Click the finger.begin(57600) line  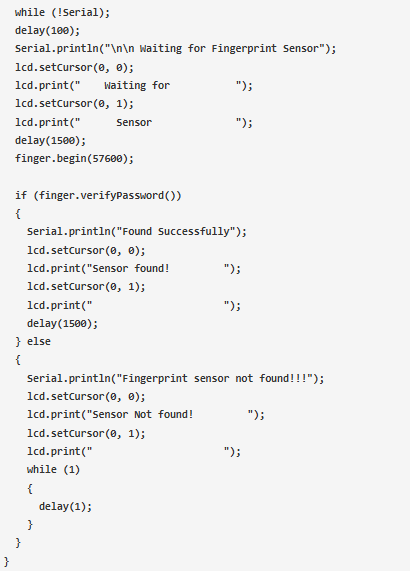click(x=74, y=159)
